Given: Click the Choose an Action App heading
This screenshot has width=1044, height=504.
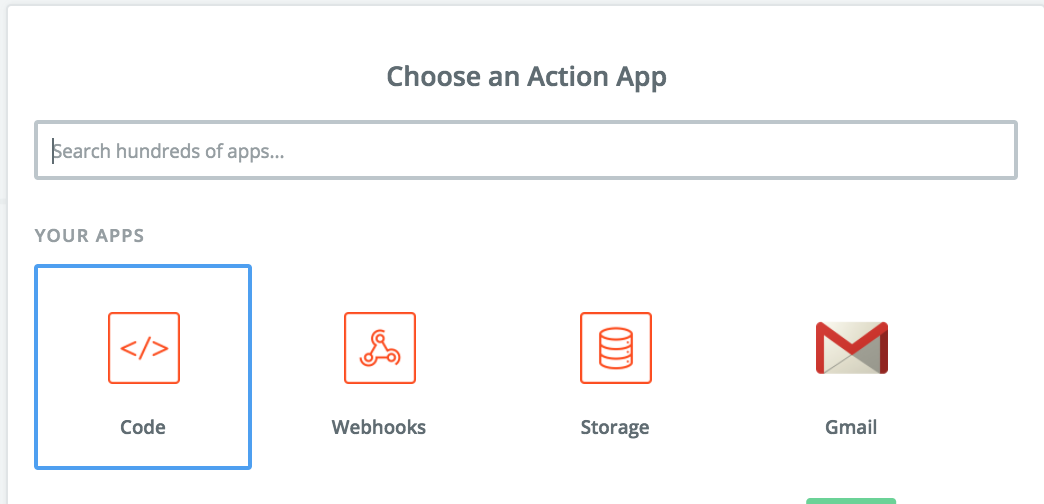Looking at the screenshot, I should click(x=527, y=77).
